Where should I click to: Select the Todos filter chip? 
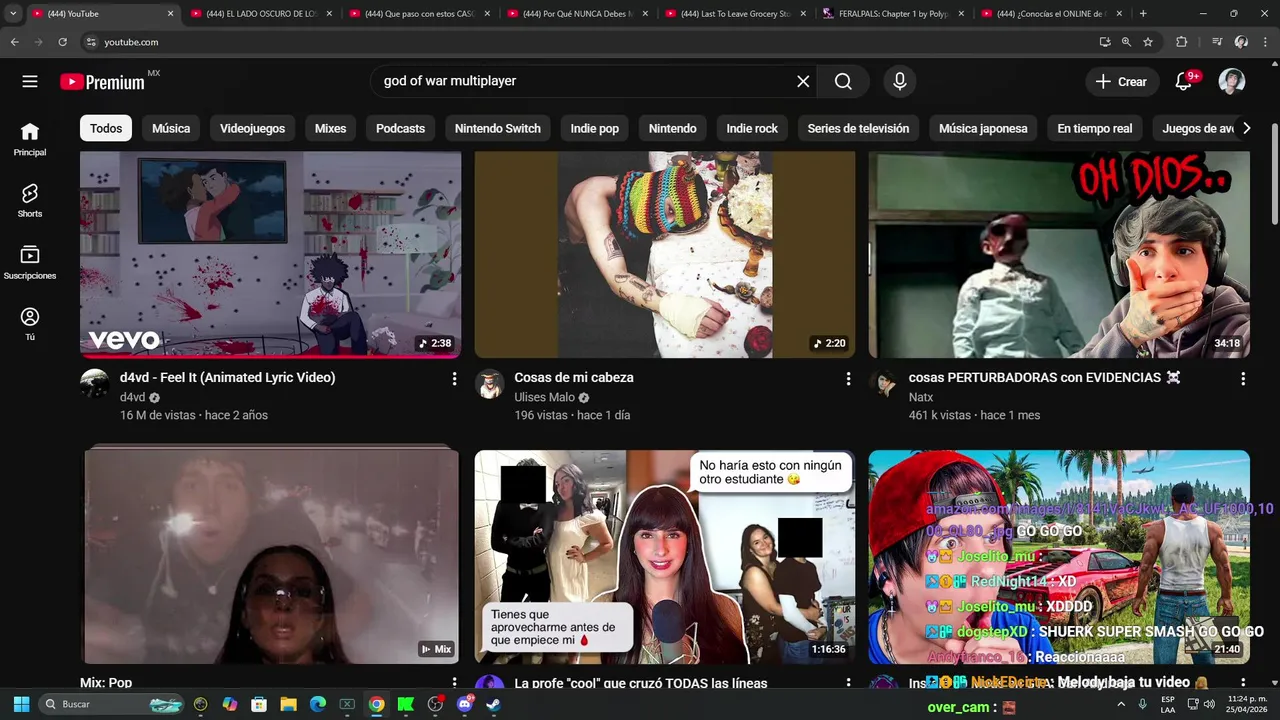coord(106,128)
